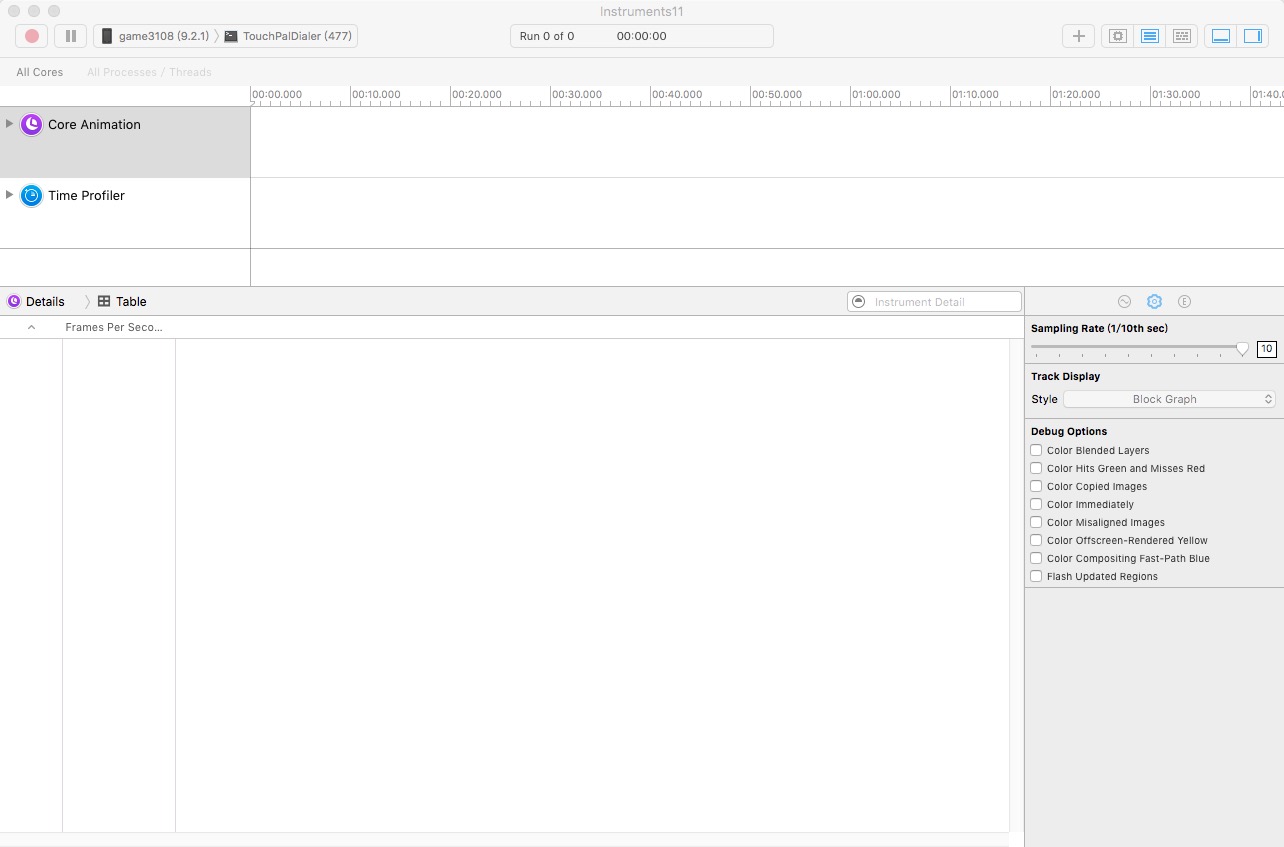Click the purple Core Animation instrument icon
1284x847 pixels.
click(32, 125)
